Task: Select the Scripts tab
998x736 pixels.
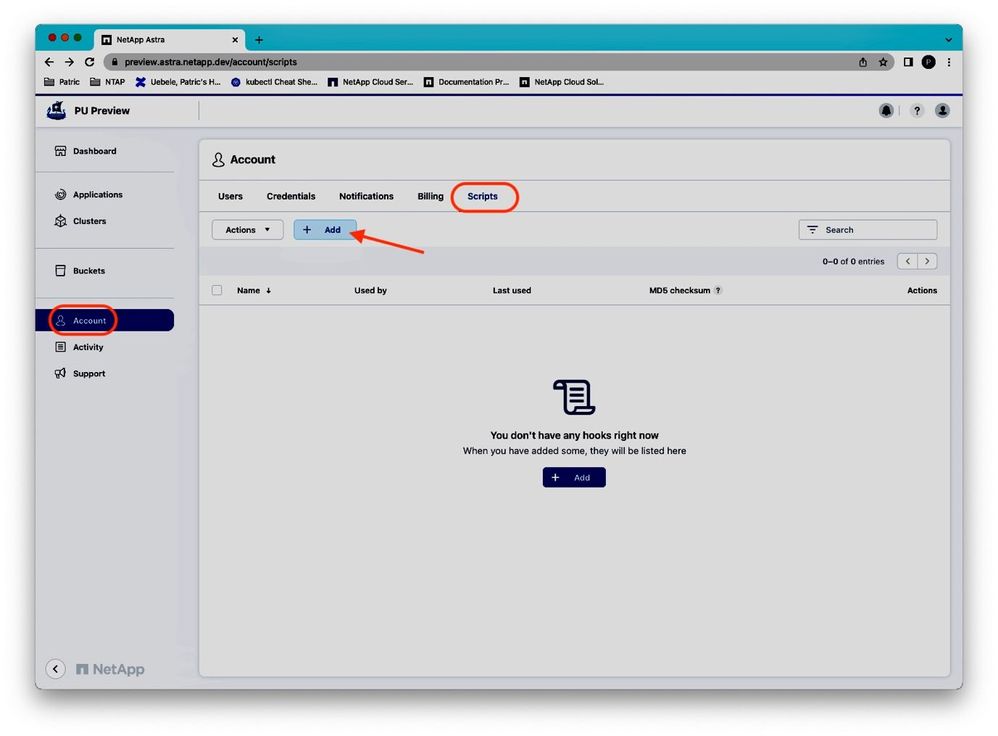Action: [482, 196]
